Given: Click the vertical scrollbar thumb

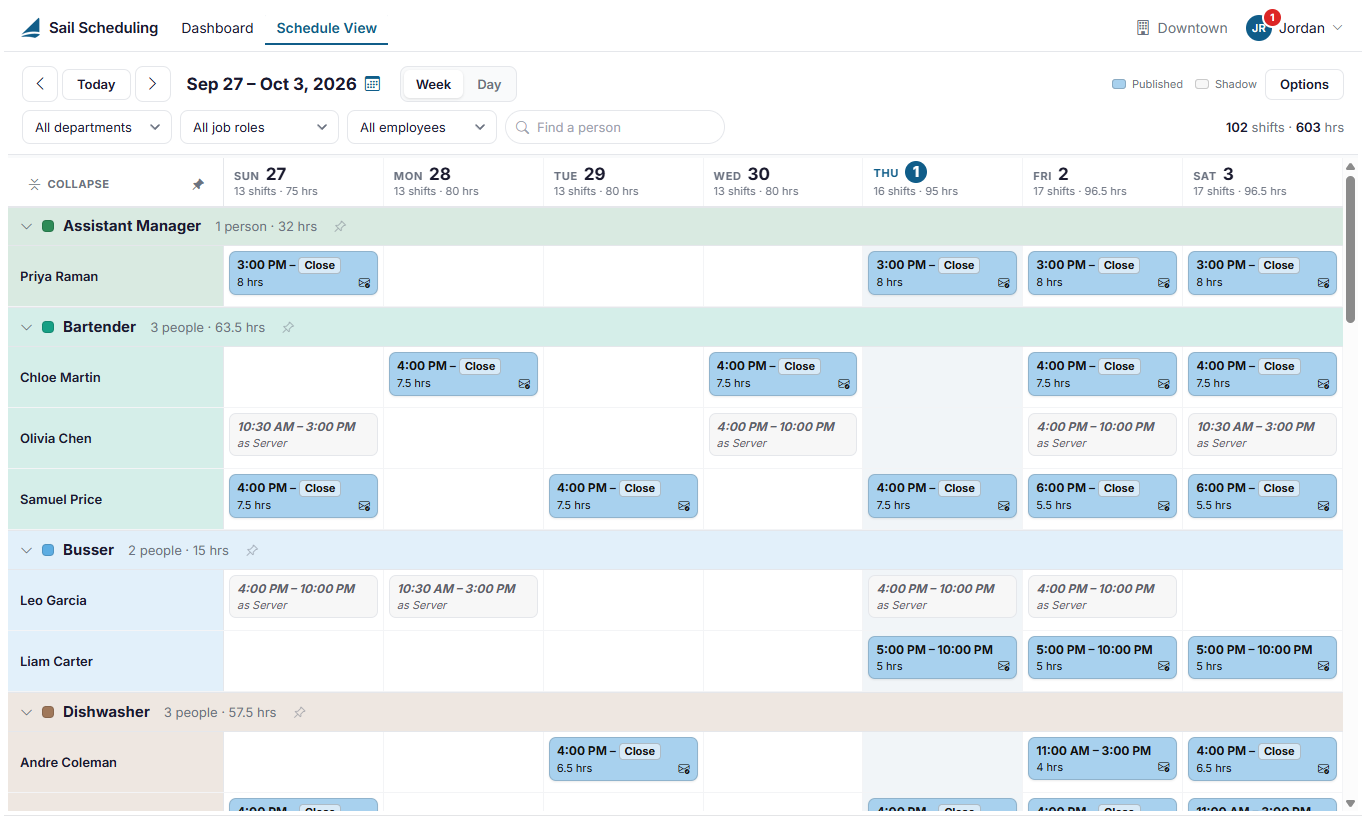Looking at the screenshot, I should tap(1350, 249).
